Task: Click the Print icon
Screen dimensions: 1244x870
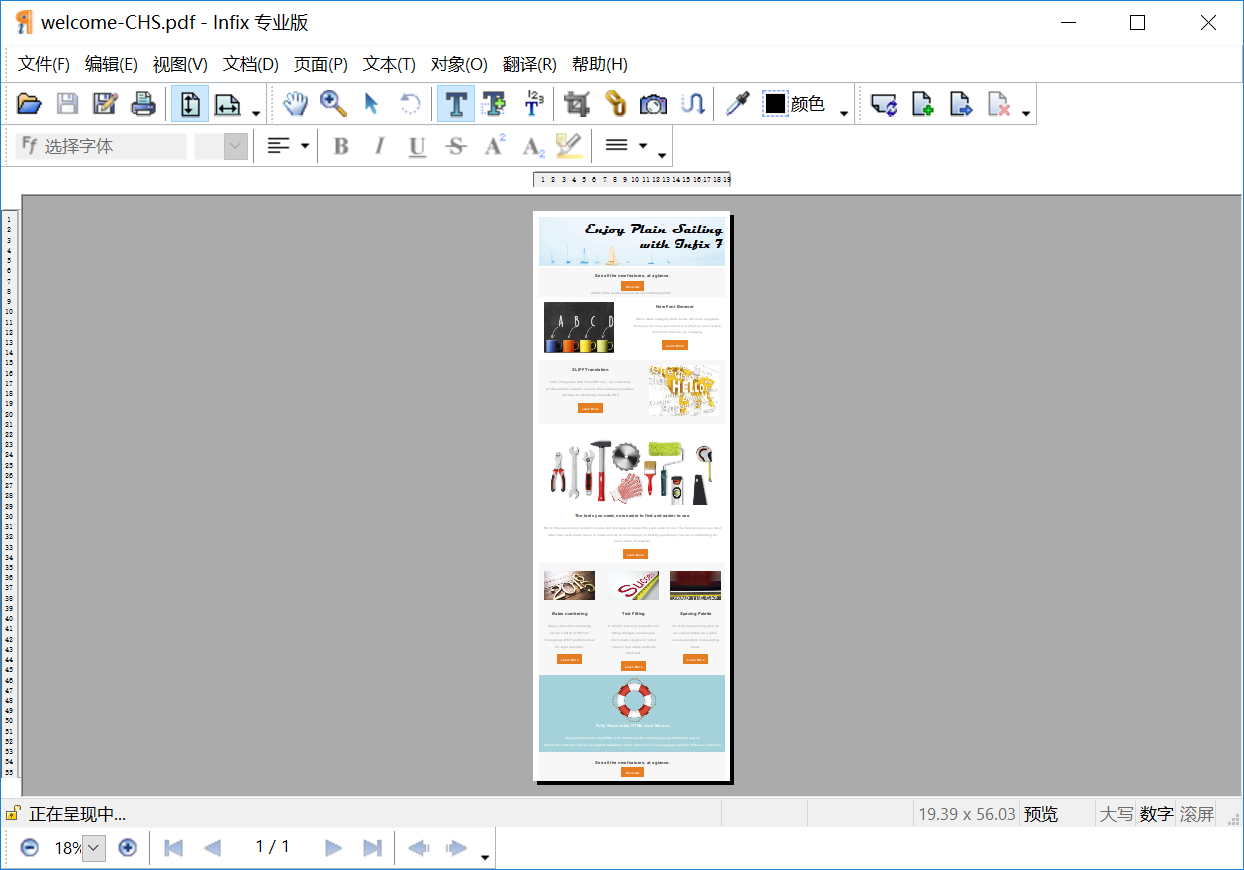Action: tap(144, 104)
